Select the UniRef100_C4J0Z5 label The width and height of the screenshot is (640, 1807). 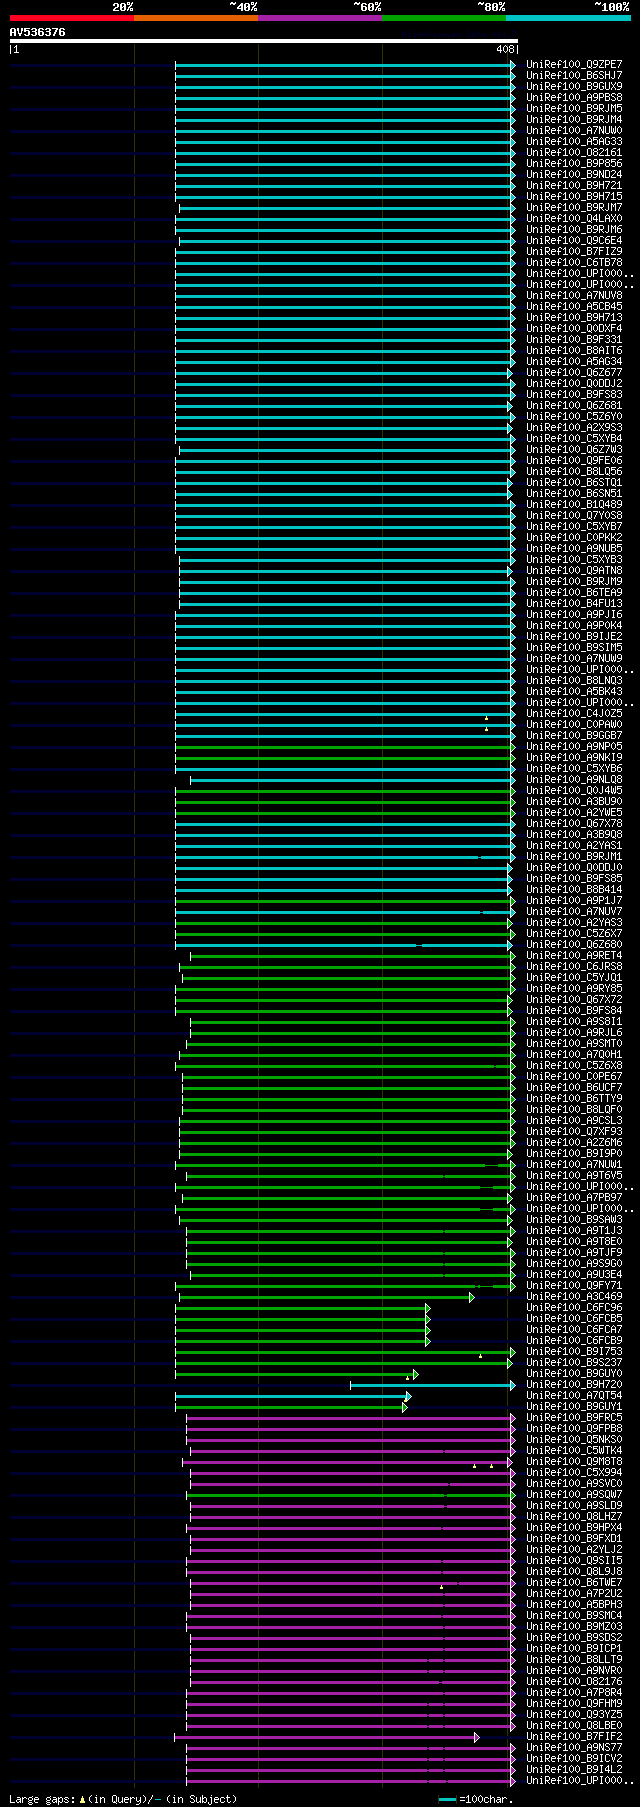pos(574,713)
